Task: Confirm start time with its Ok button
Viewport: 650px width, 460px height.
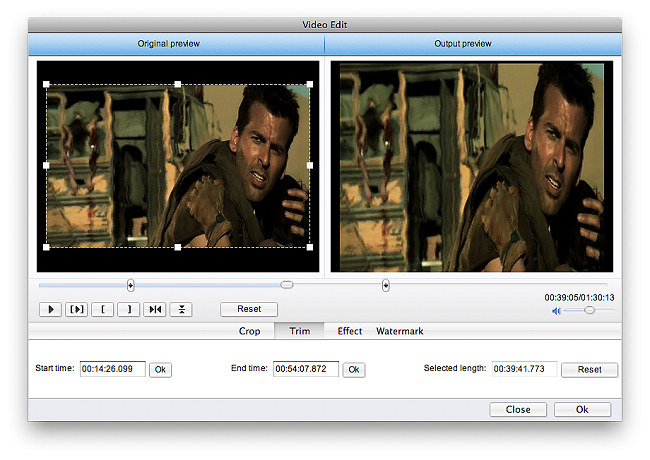Action: coord(160,370)
